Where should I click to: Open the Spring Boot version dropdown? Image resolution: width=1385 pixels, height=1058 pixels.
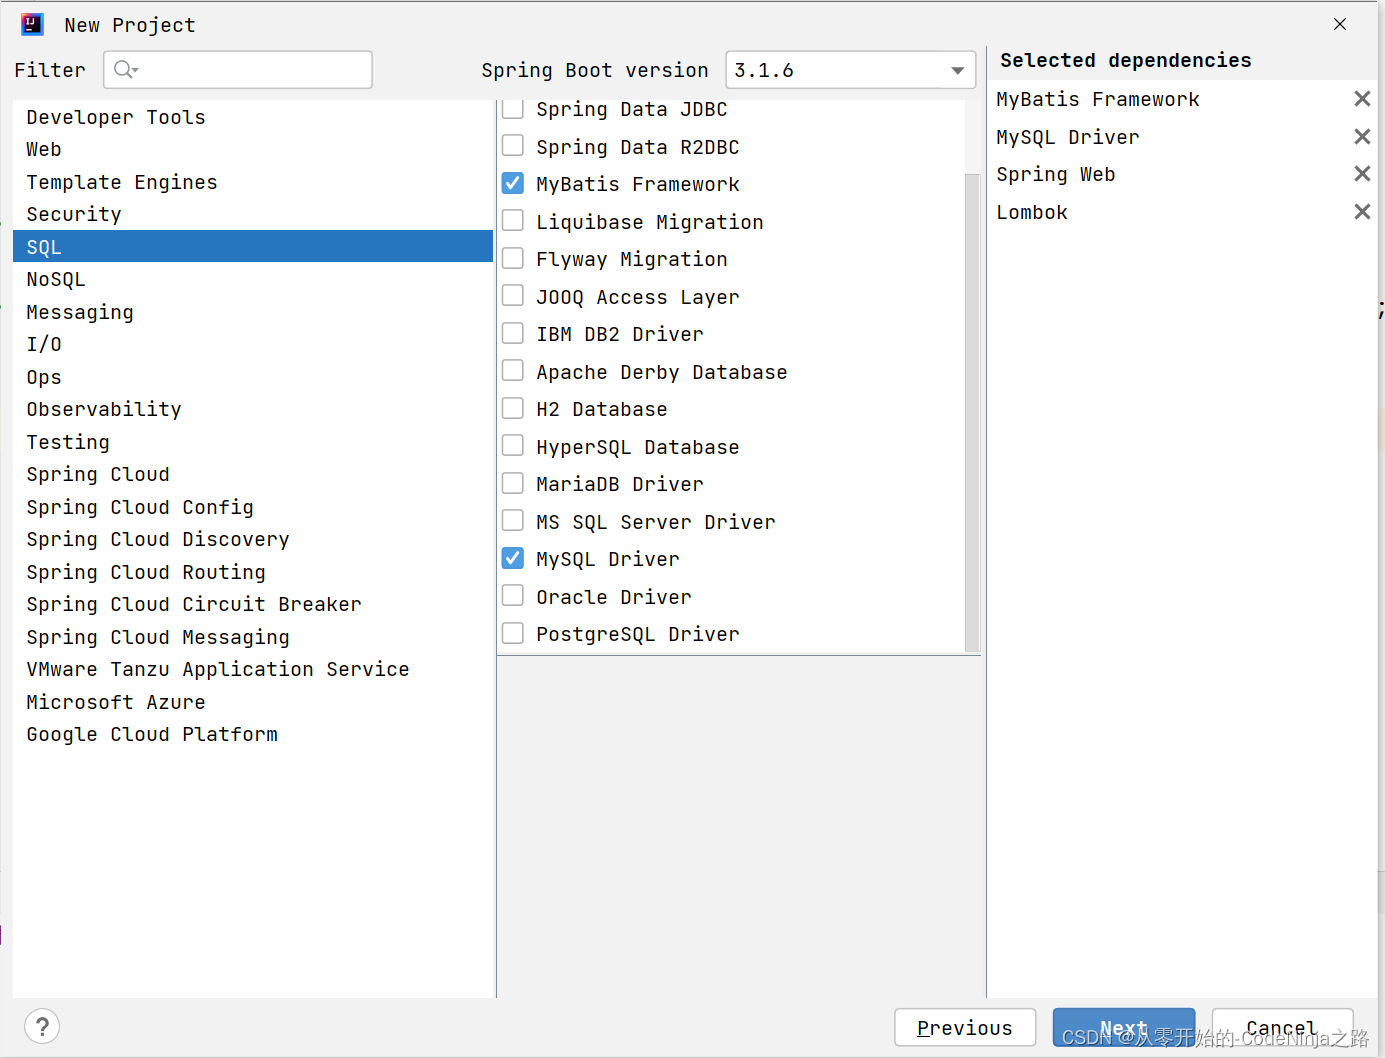[850, 70]
